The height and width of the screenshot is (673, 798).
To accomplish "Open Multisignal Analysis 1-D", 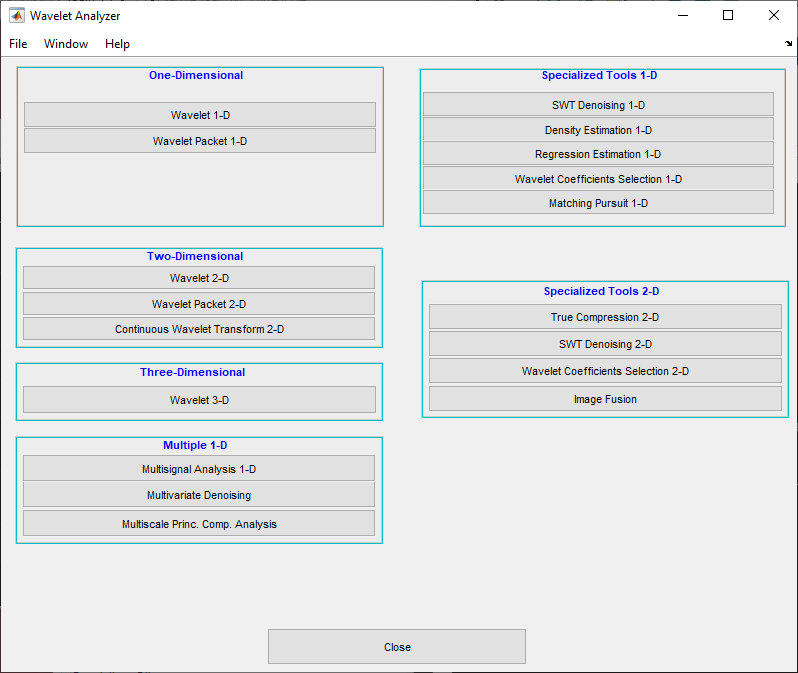I will 199,469.
